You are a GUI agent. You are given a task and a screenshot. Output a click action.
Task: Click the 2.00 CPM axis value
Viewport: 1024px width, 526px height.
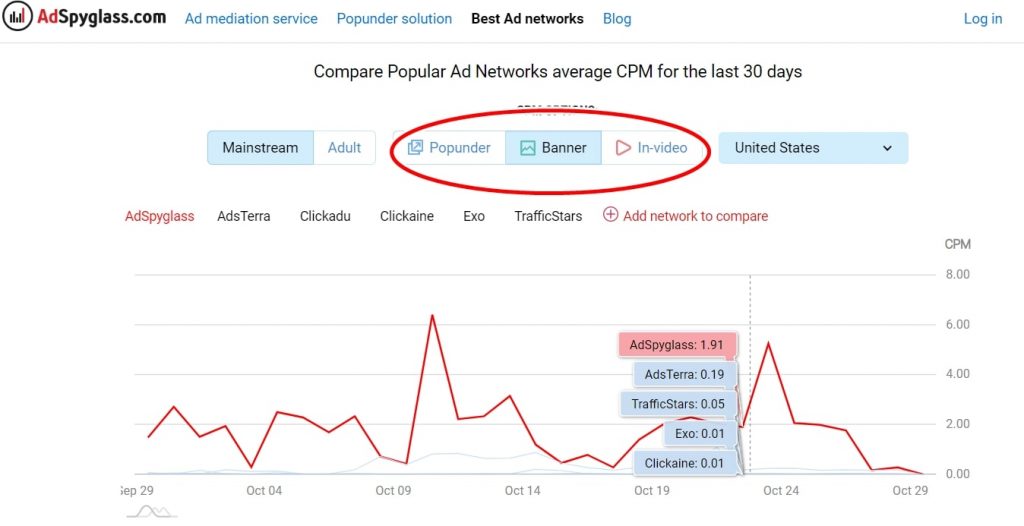pos(957,424)
